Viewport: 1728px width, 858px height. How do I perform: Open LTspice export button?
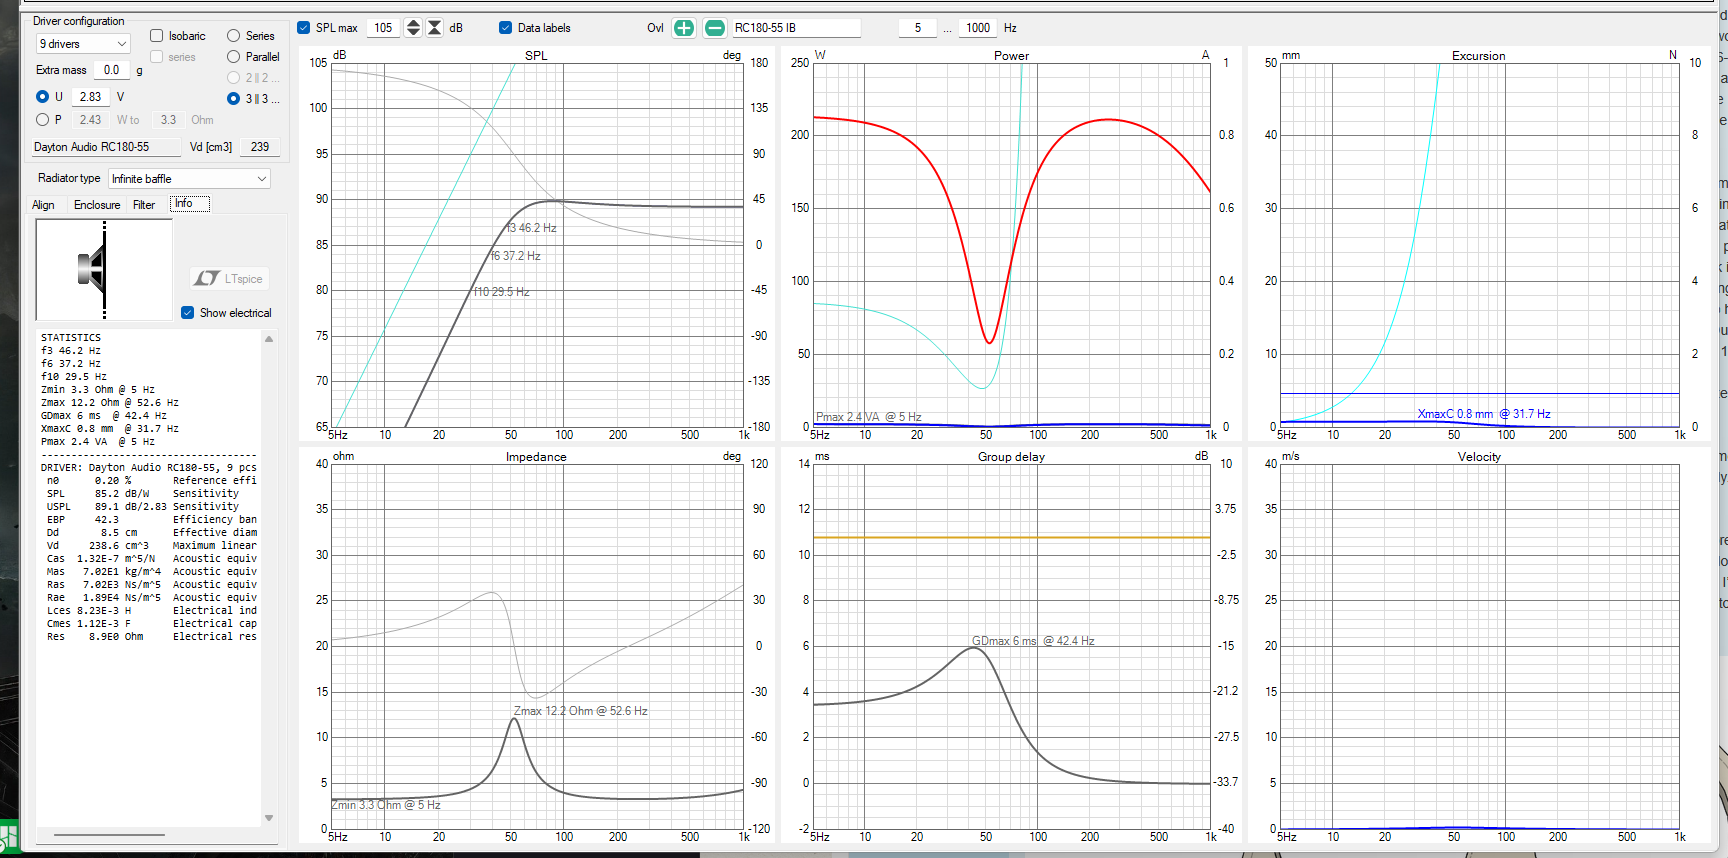[x=229, y=279]
